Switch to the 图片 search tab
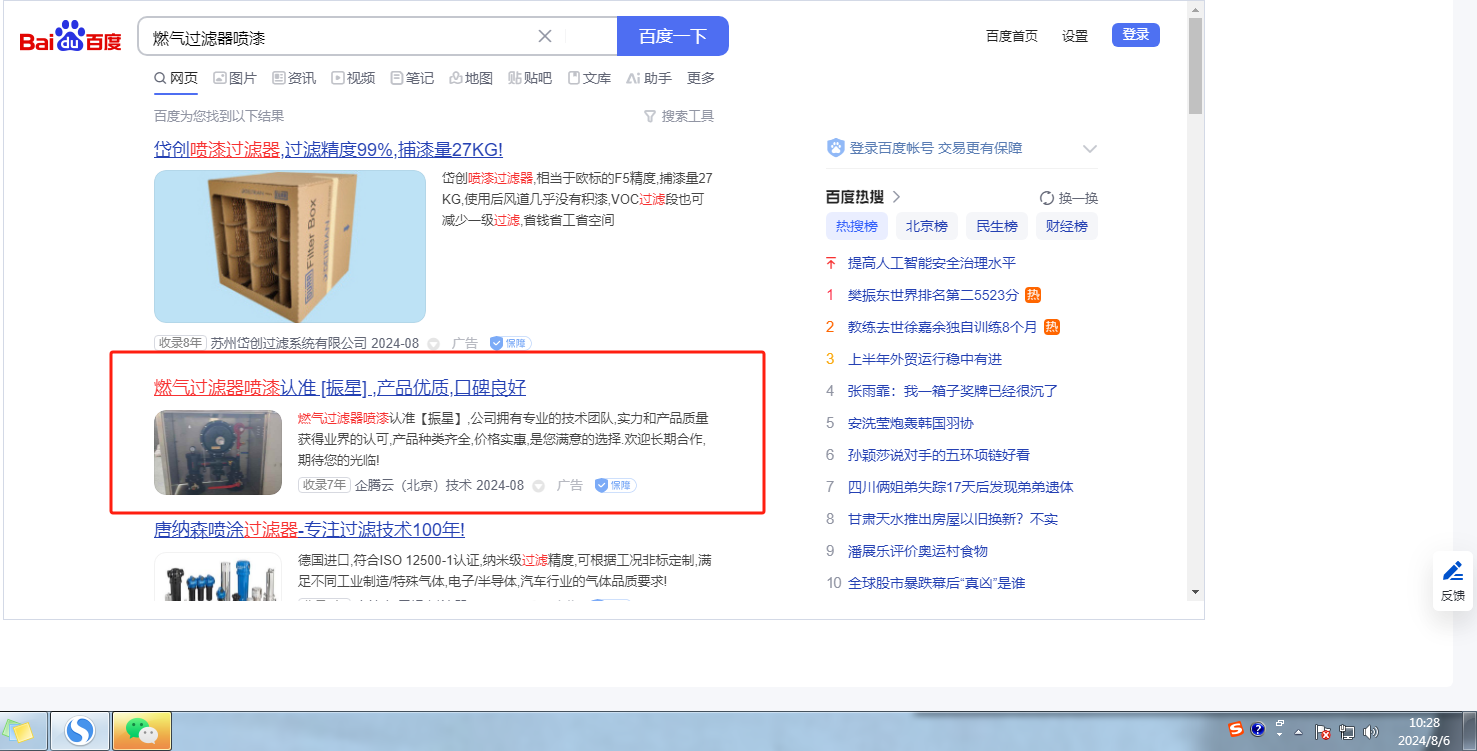The image size is (1477, 751). (x=234, y=78)
